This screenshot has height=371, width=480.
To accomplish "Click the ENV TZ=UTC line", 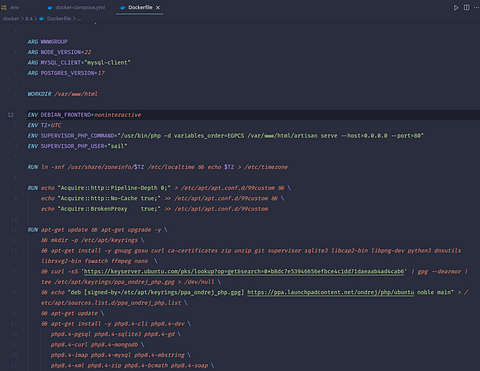I will (x=44, y=125).
